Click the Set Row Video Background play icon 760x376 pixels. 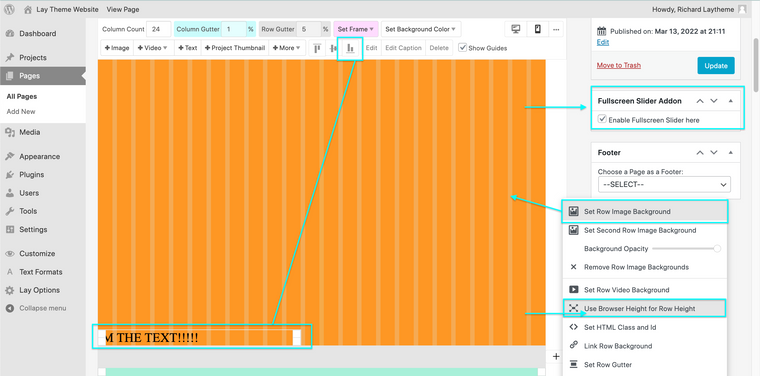pyautogui.click(x=573, y=290)
